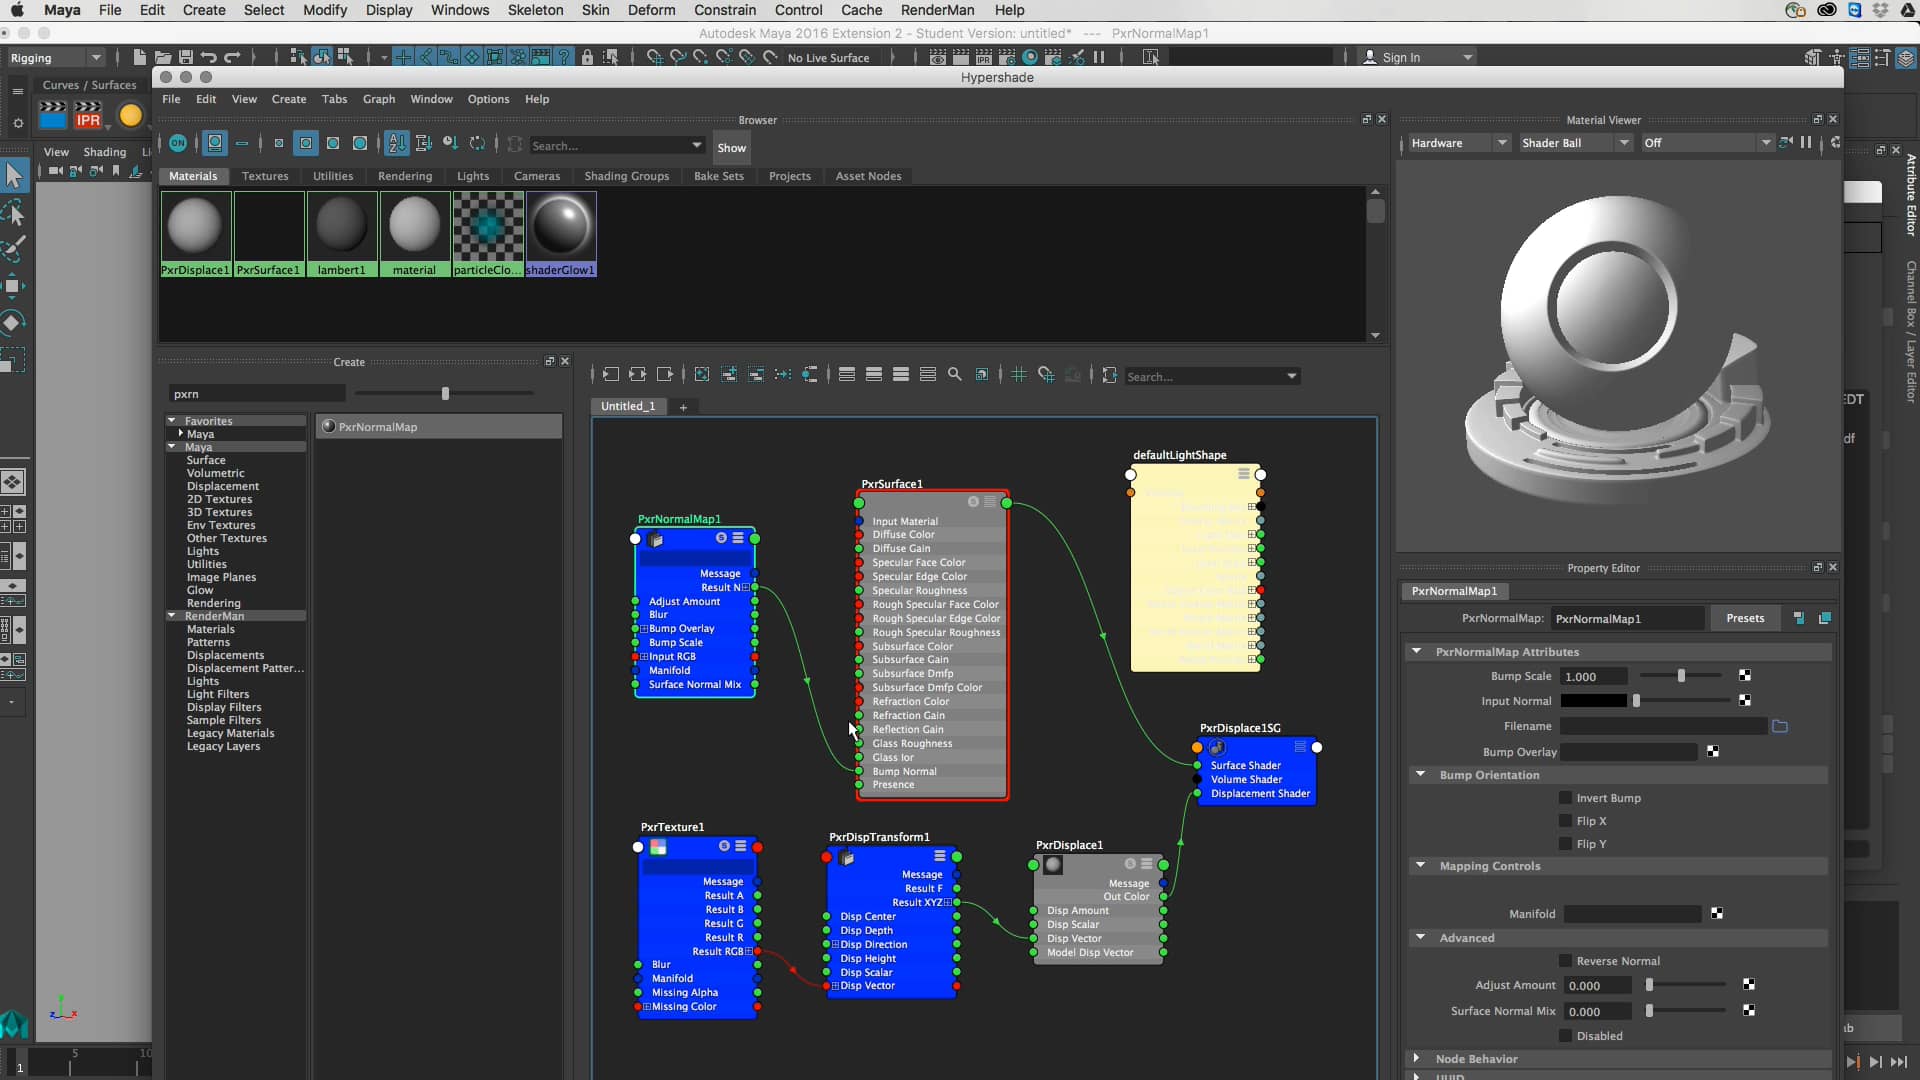Screen dimensions: 1920x1080
Task: Check the Flip X option
Action: pyautogui.click(x=1566, y=820)
